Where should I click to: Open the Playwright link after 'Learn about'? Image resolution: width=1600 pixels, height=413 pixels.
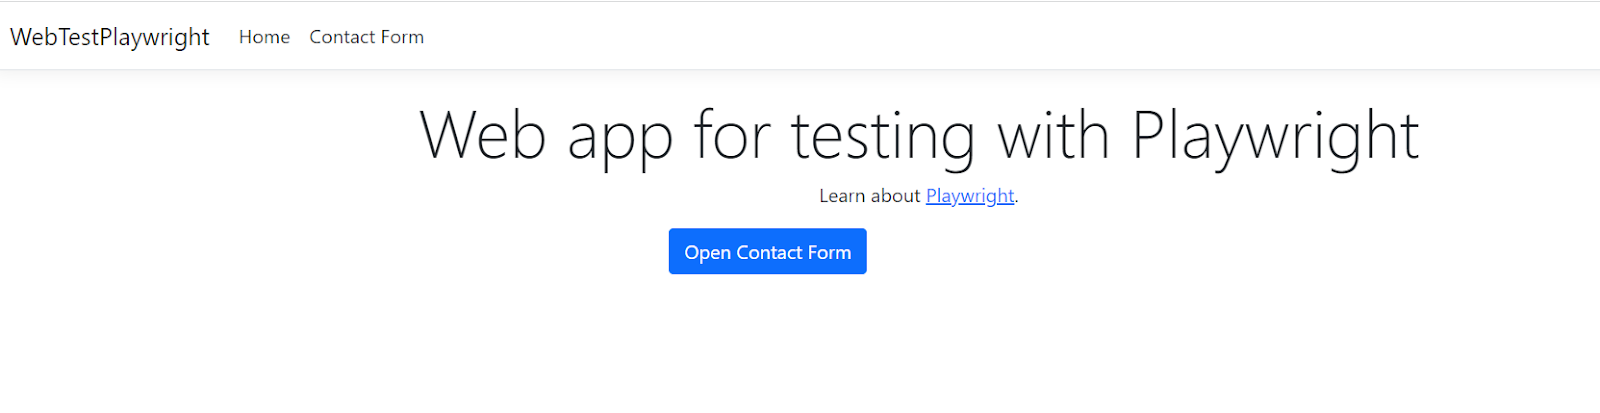click(x=969, y=196)
